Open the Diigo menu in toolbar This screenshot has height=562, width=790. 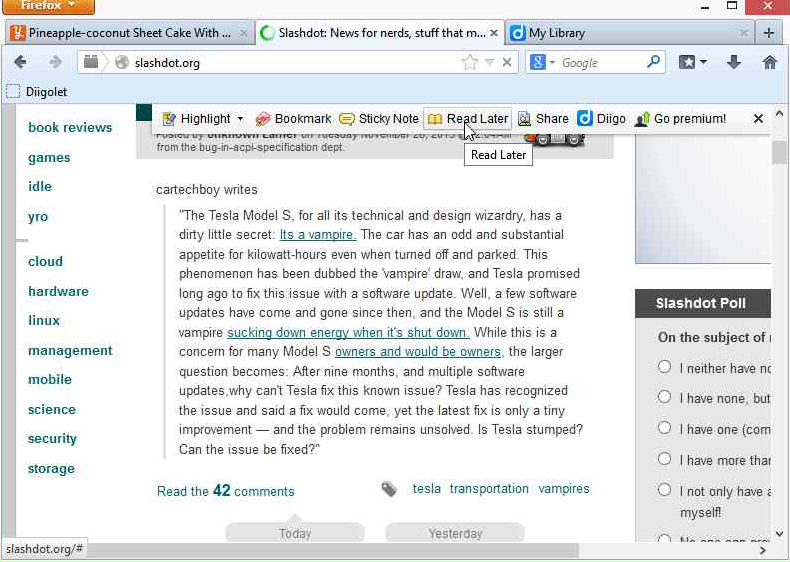pos(601,119)
